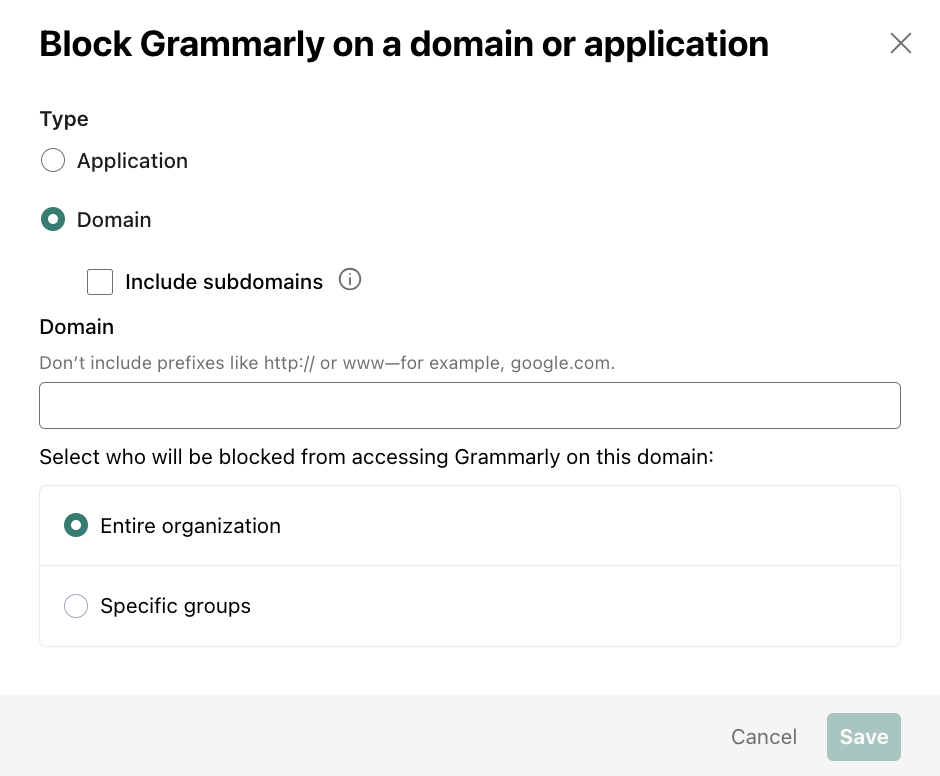Choose the Specific groups radio button
Screen dimensions: 940x776
(x=76, y=606)
